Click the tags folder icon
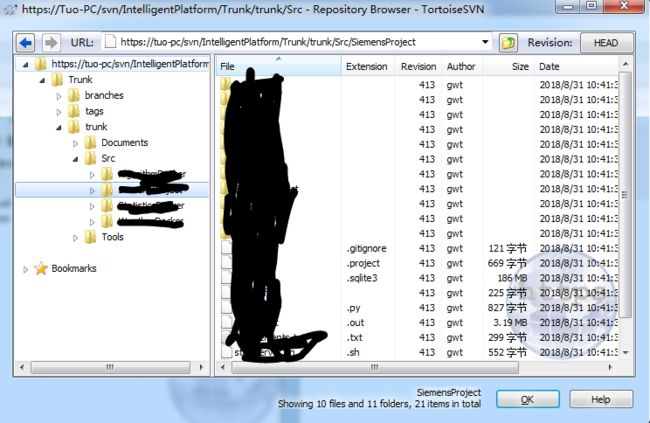This screenshot has height=423, width=650. (74, 111)
